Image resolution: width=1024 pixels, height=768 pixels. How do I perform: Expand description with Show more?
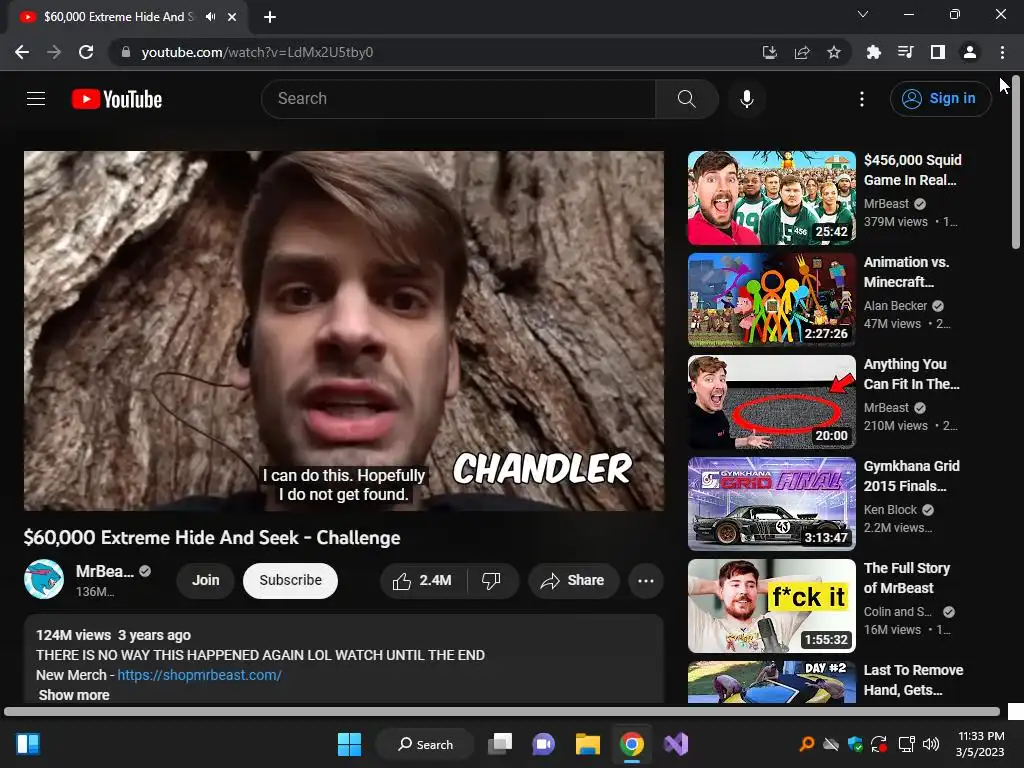coord(74,695)
